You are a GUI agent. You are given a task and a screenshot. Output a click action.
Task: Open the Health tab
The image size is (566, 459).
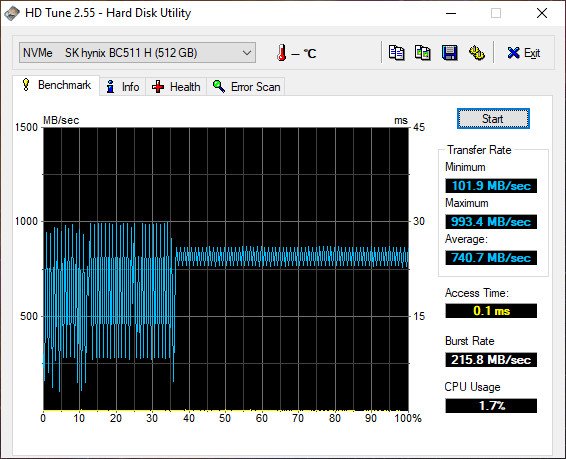click(x=176, y=87)
